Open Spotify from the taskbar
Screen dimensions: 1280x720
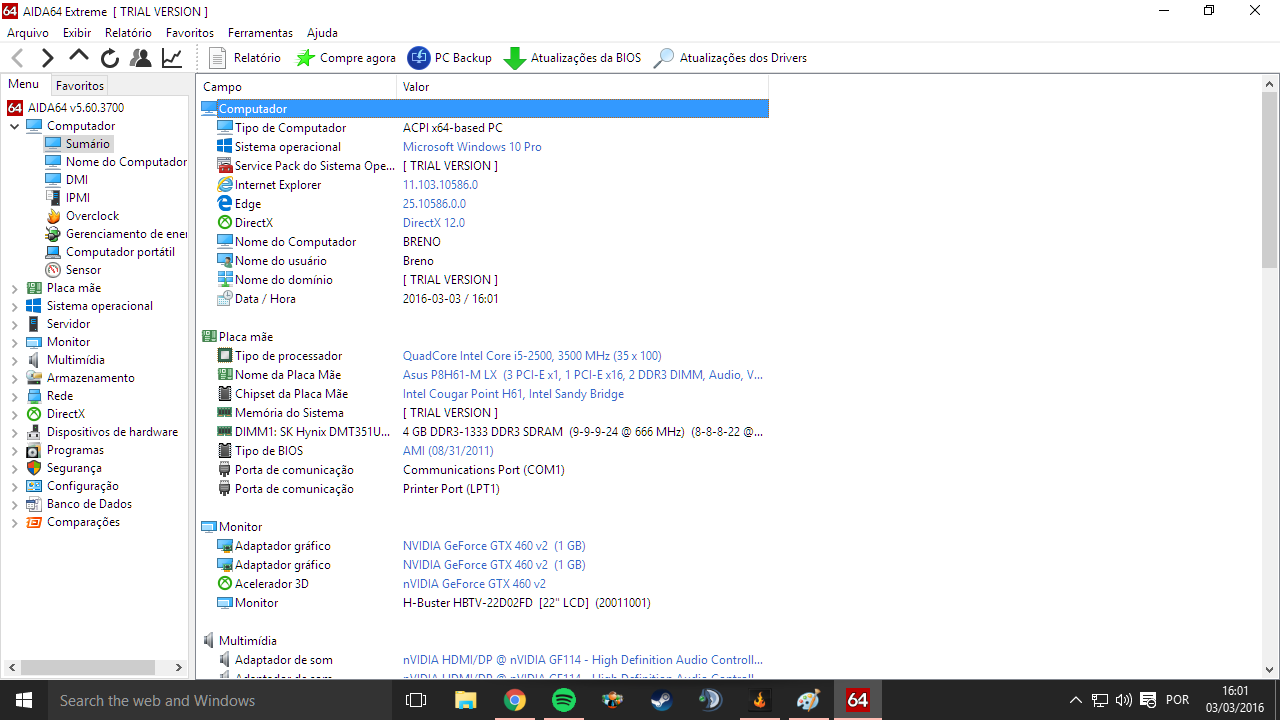click(x=563, y=700)
